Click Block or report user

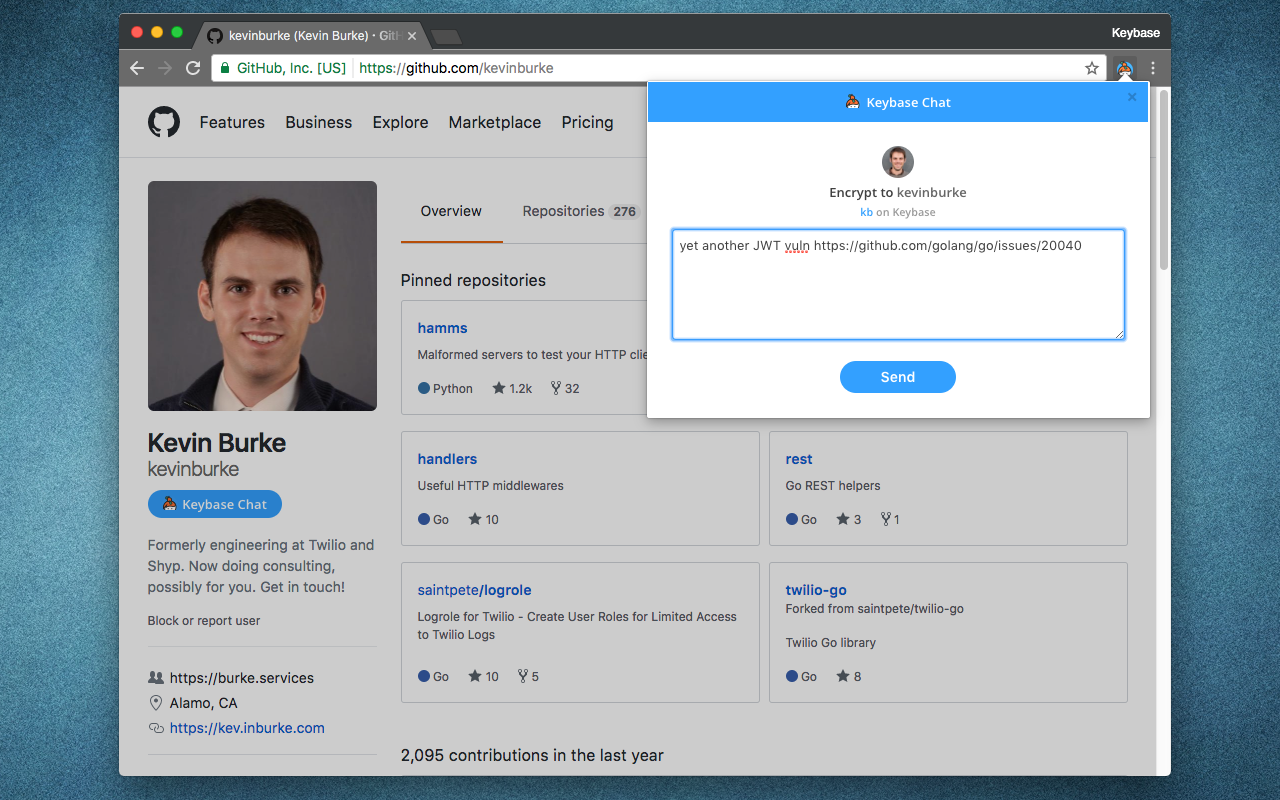pyautogui.click(x=204, y=620)
